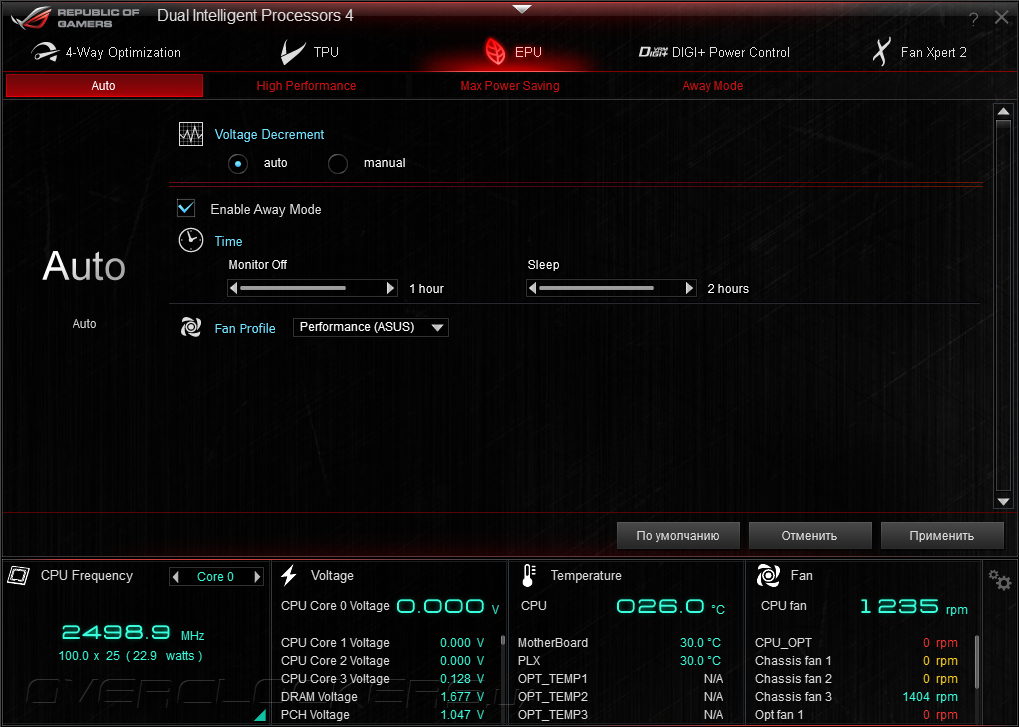This screenshot has width=1019, height=727.
Task: Select Away Mode tab
Action: (x=712, y=86)
